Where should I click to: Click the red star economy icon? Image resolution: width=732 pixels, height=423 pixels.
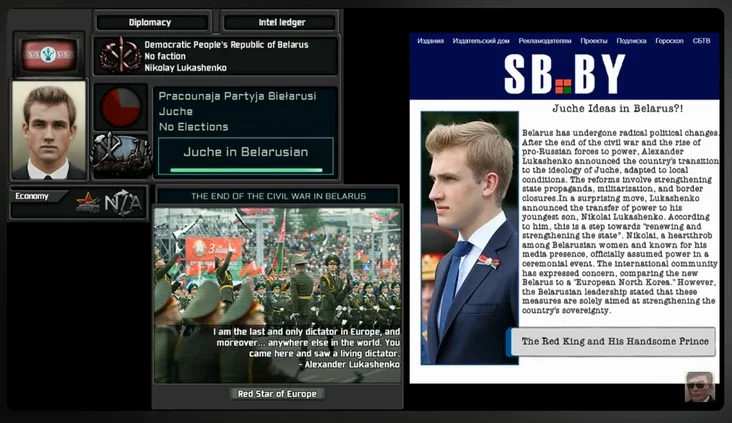[88, 203]
